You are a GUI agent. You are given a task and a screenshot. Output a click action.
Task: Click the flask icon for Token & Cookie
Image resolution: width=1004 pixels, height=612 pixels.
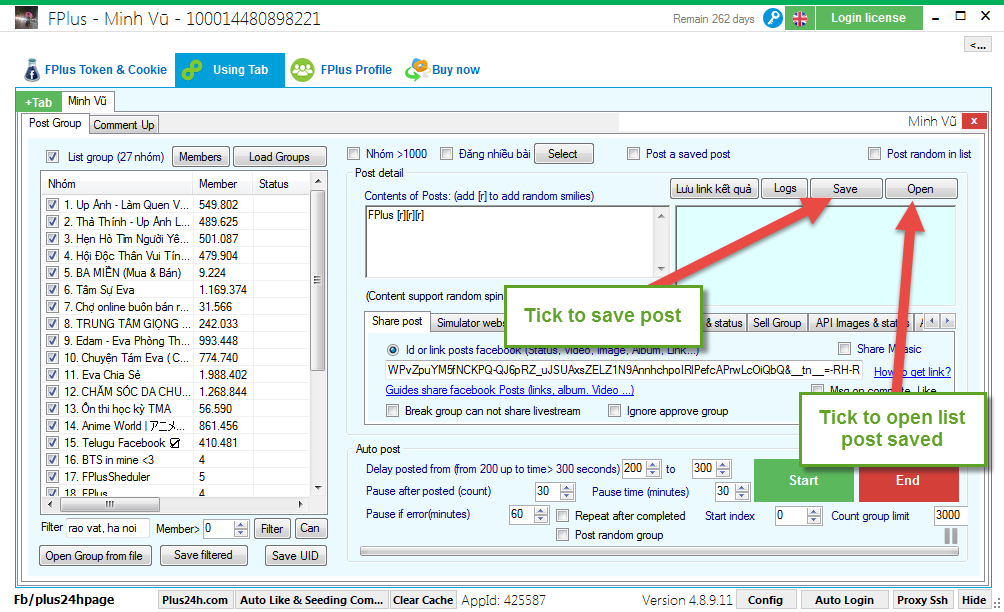31,70
